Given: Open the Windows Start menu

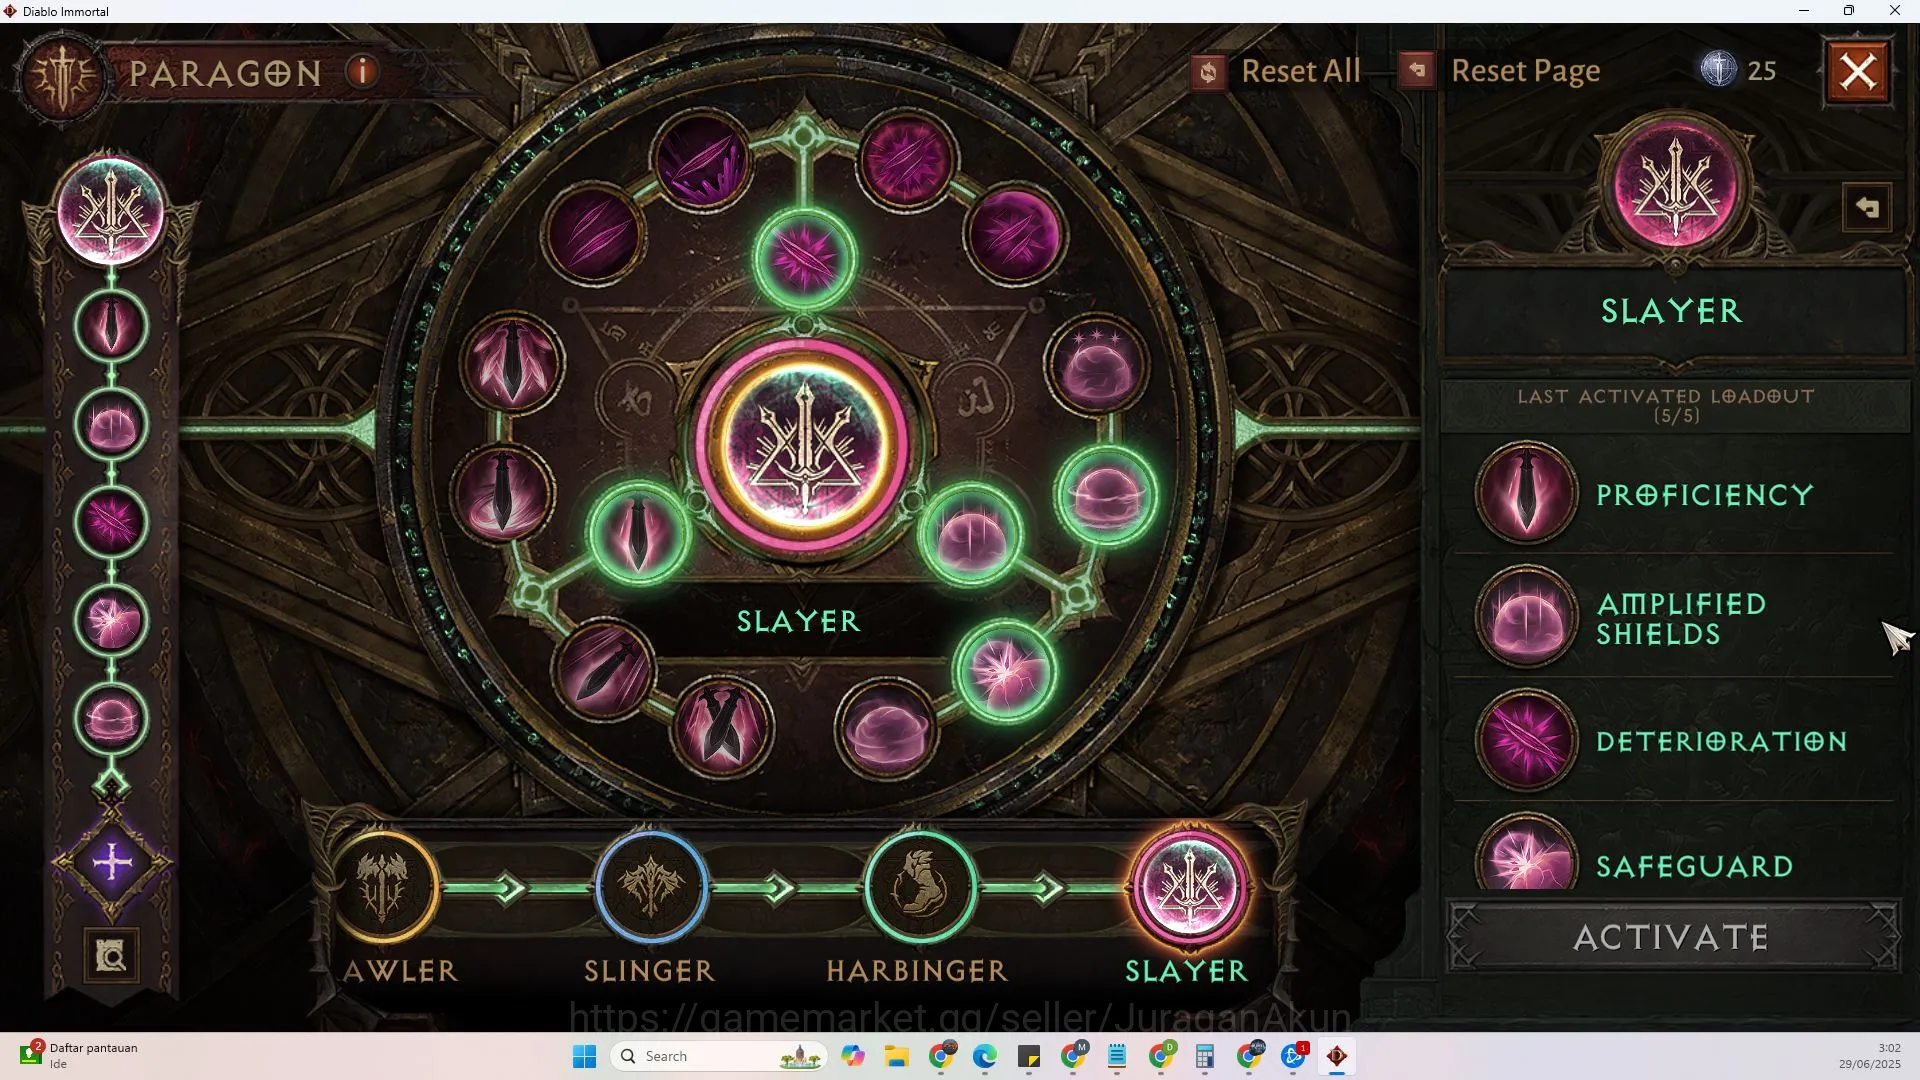Looking at the screenshot, I should (585, 1056).
